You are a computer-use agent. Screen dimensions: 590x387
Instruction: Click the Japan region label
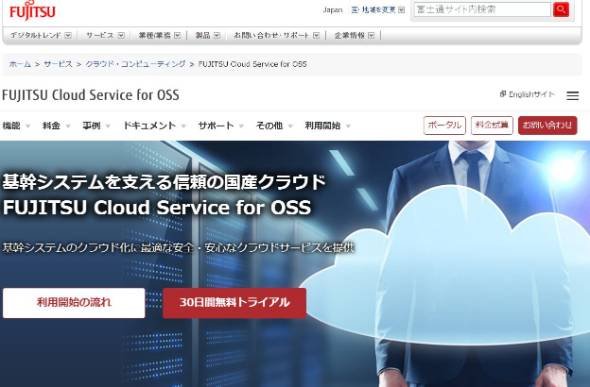click(333, 10)
